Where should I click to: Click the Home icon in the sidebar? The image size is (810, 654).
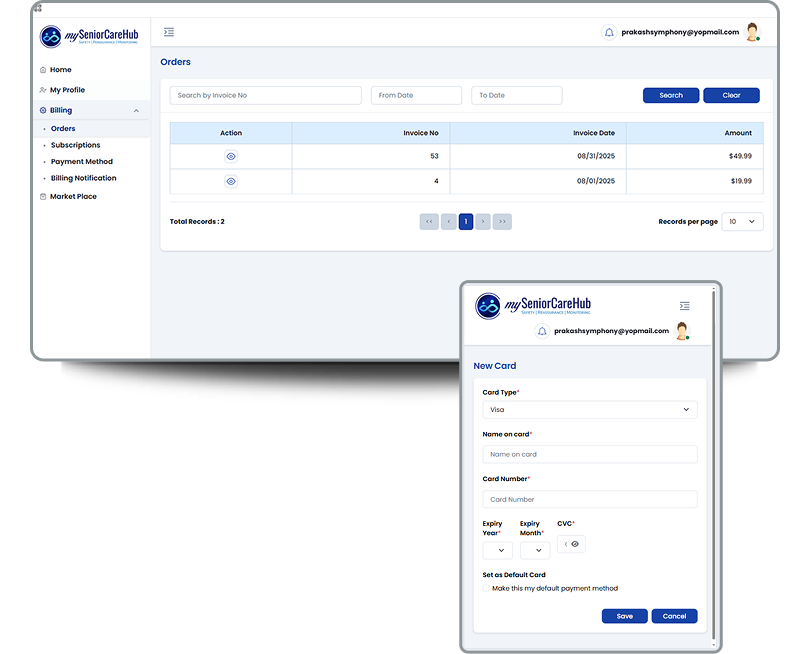[x=43, y=70]
